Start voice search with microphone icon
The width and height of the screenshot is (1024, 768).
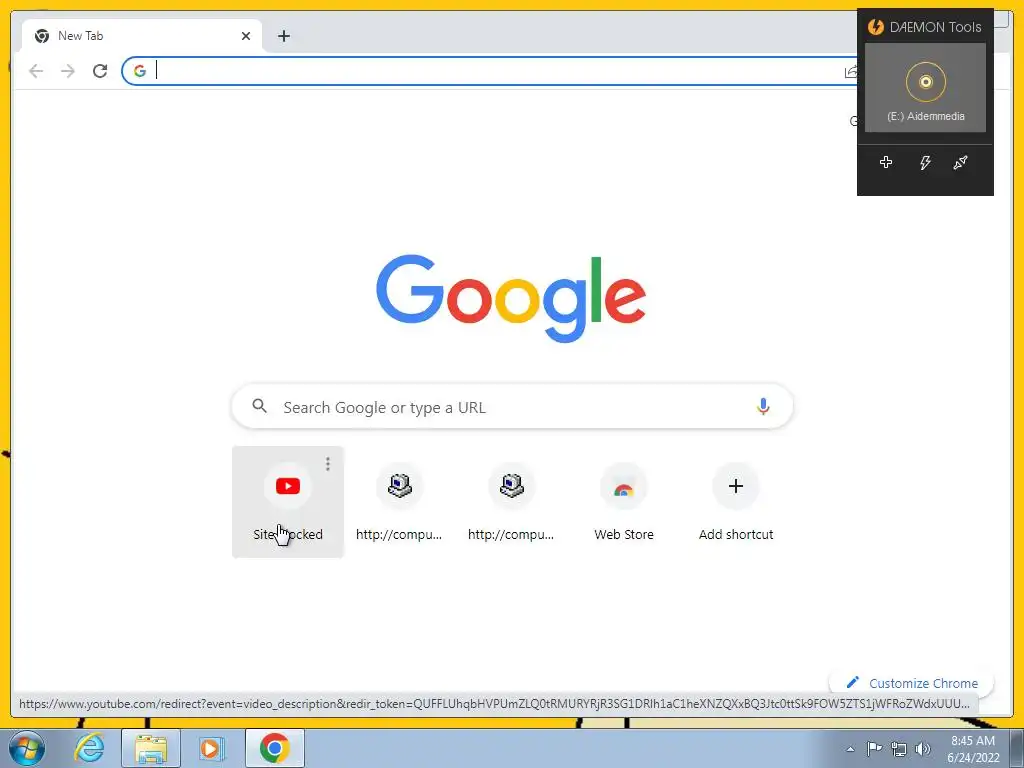coord(763,406)
